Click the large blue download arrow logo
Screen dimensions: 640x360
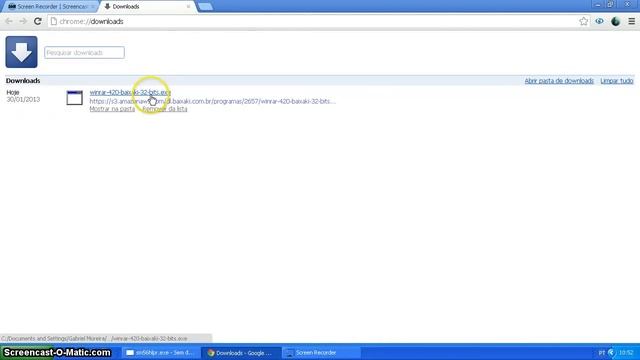(x=21, y=52)
